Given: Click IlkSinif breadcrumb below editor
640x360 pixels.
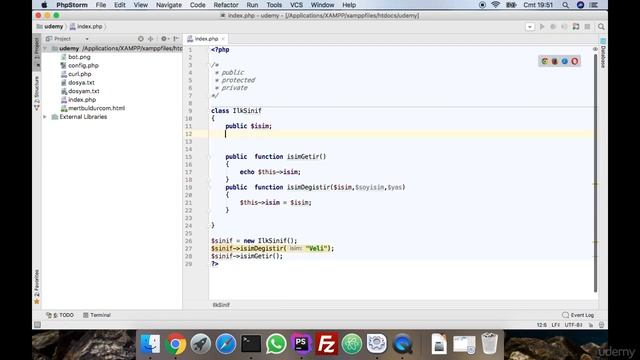Looking at the screenshot, I should pos(221,305).
